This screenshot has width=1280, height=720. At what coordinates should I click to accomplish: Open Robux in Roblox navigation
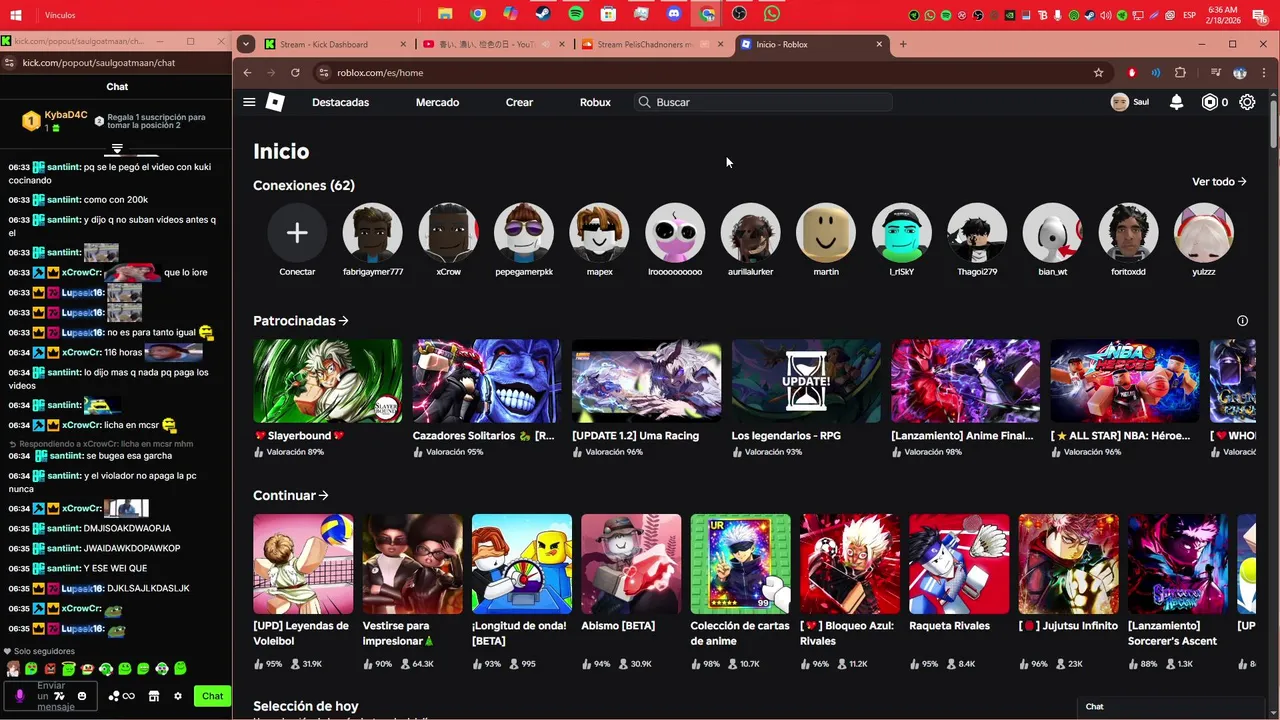pyautogui.click(x=595, y=102)
